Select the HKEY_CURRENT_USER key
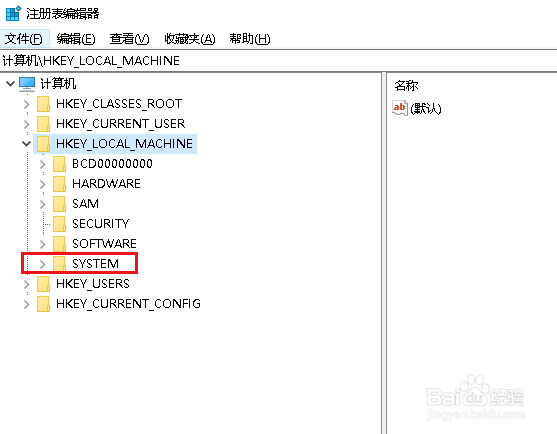 120,124
